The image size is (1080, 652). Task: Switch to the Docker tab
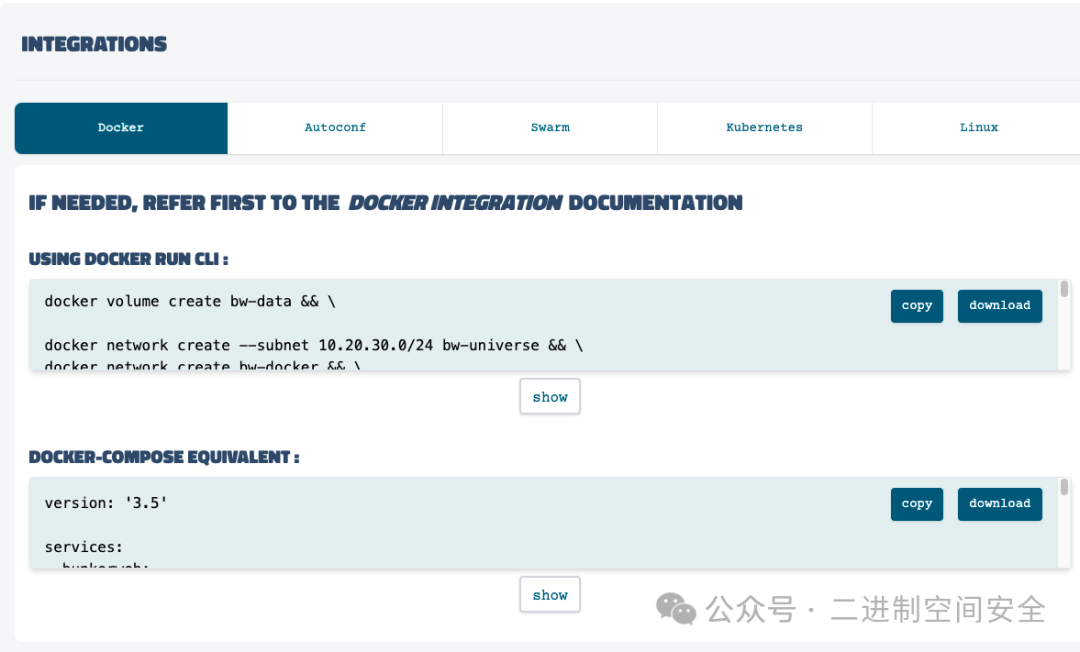click(x=121, y=128)
